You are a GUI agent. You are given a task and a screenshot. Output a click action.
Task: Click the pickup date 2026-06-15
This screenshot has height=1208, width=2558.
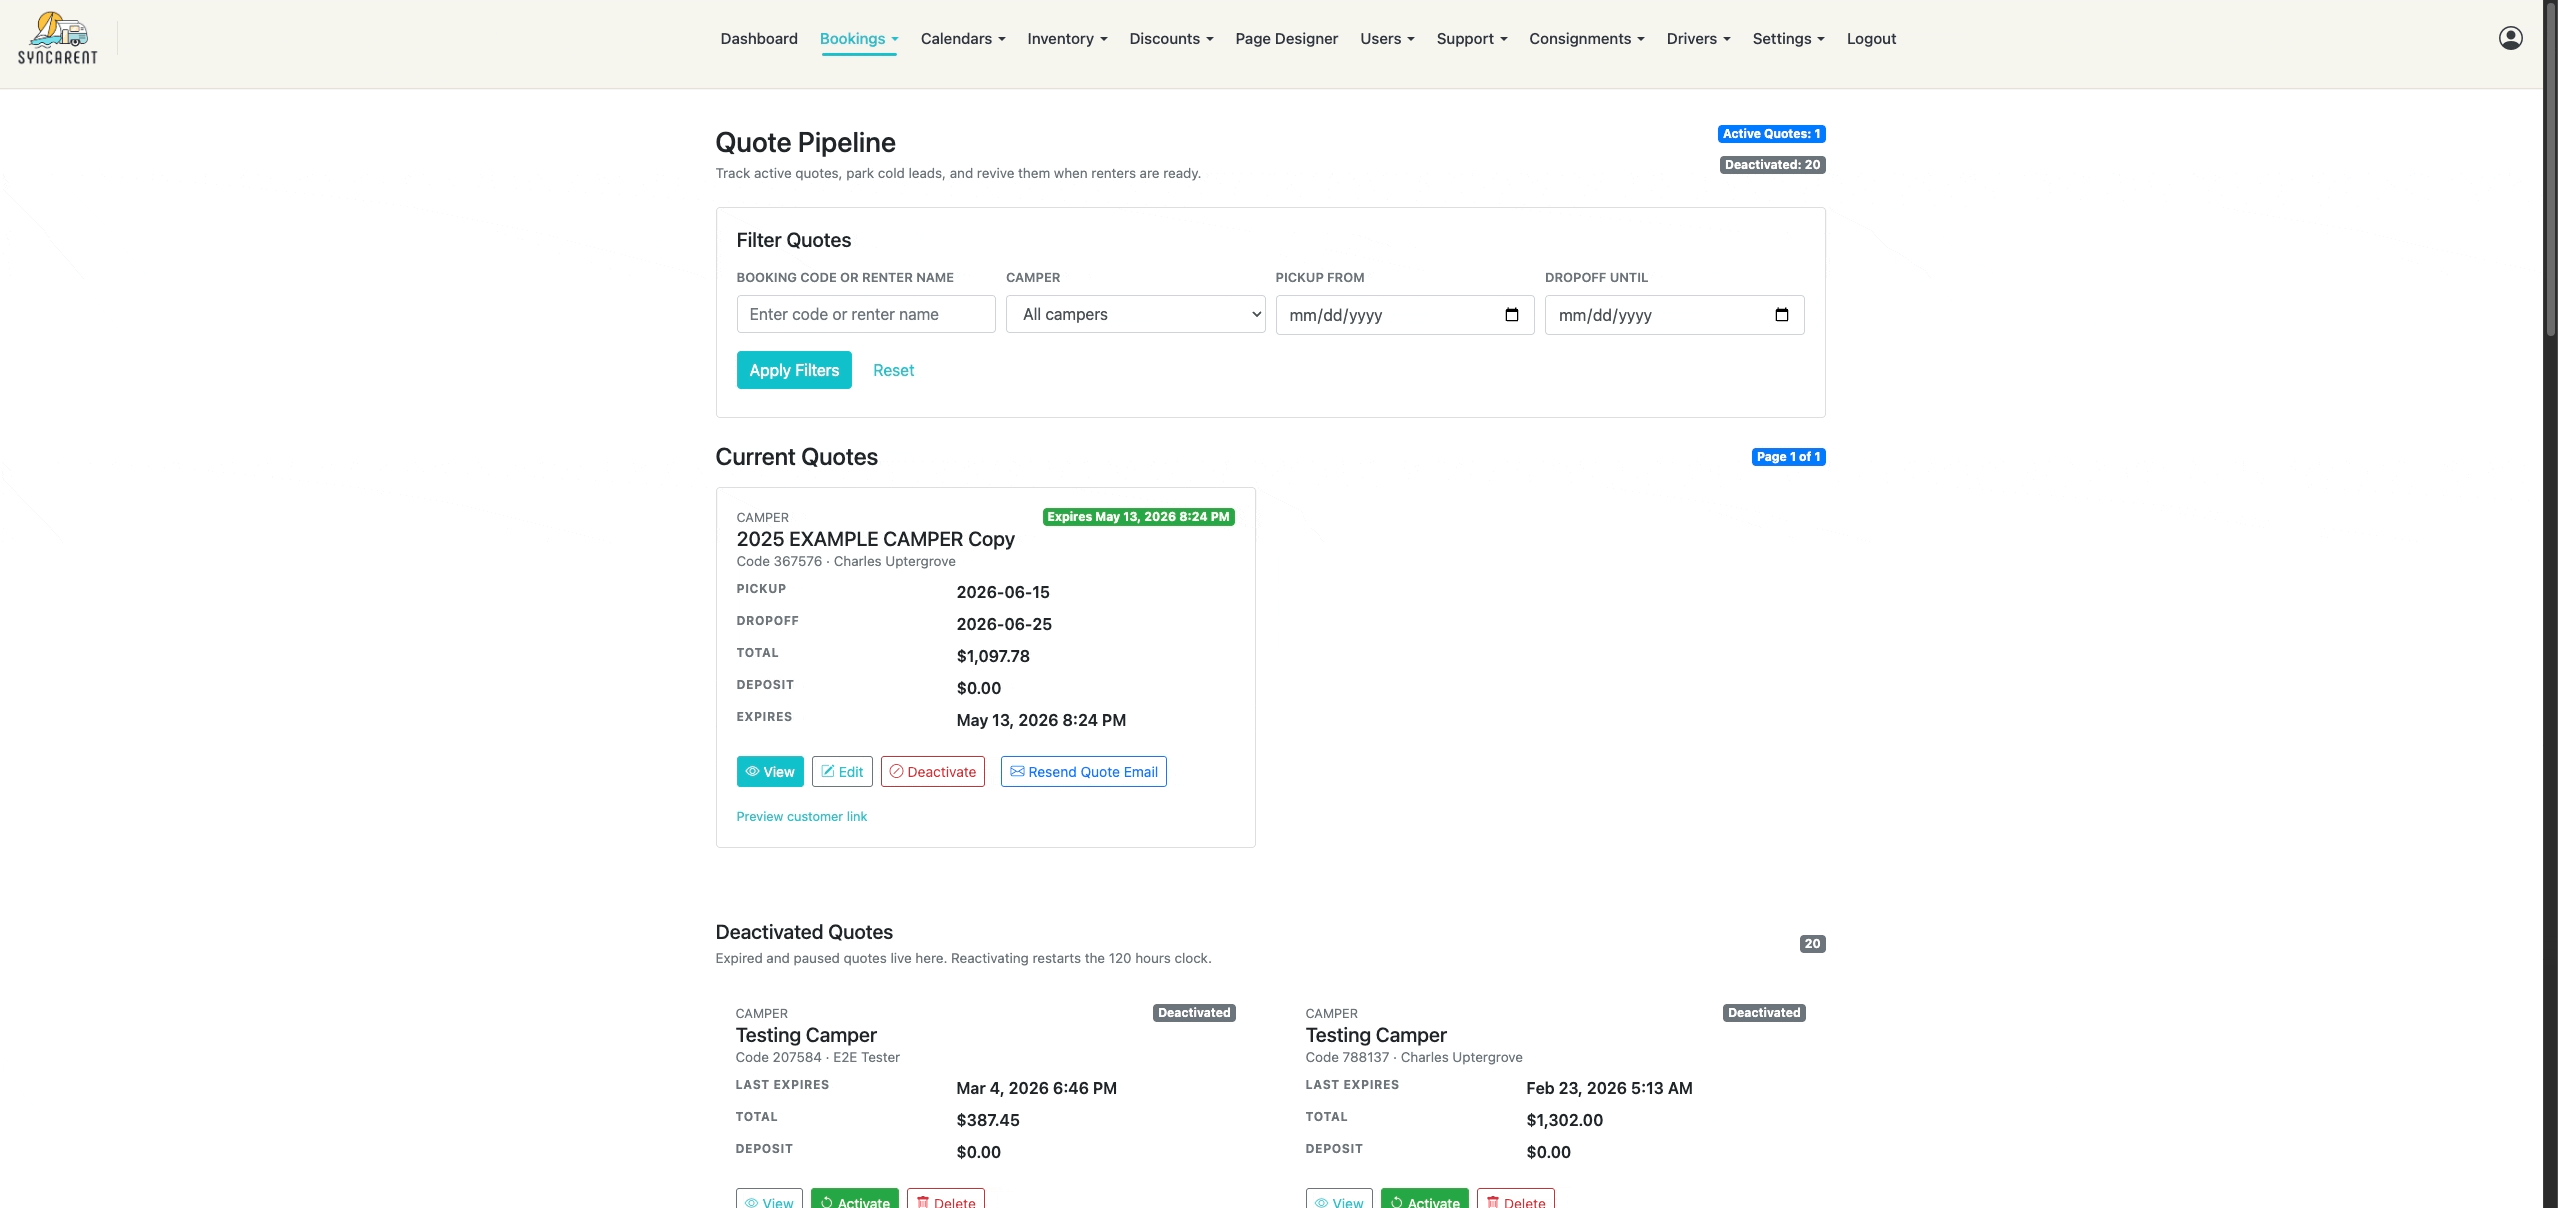click(1003, 592)
